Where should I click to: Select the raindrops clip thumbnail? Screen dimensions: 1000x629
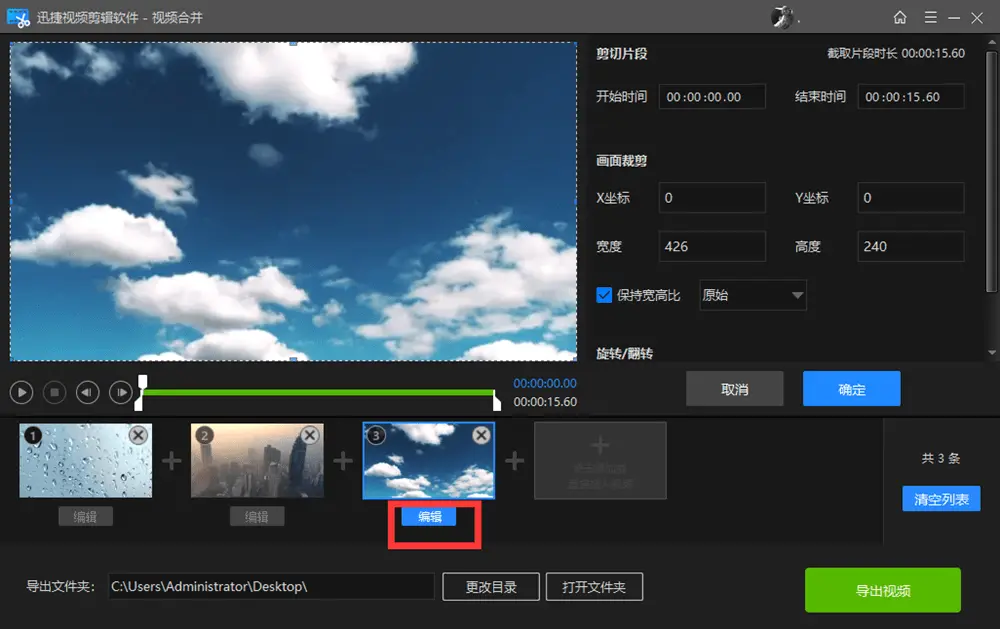[85, 461]
